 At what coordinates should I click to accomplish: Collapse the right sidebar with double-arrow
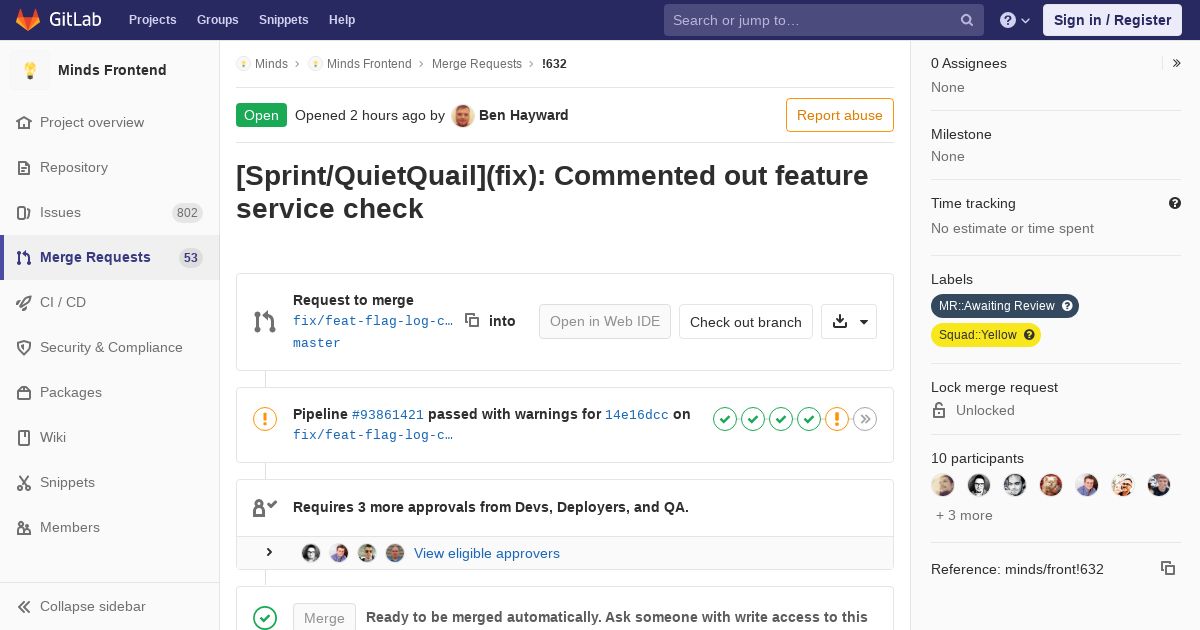click(1177, 63)
